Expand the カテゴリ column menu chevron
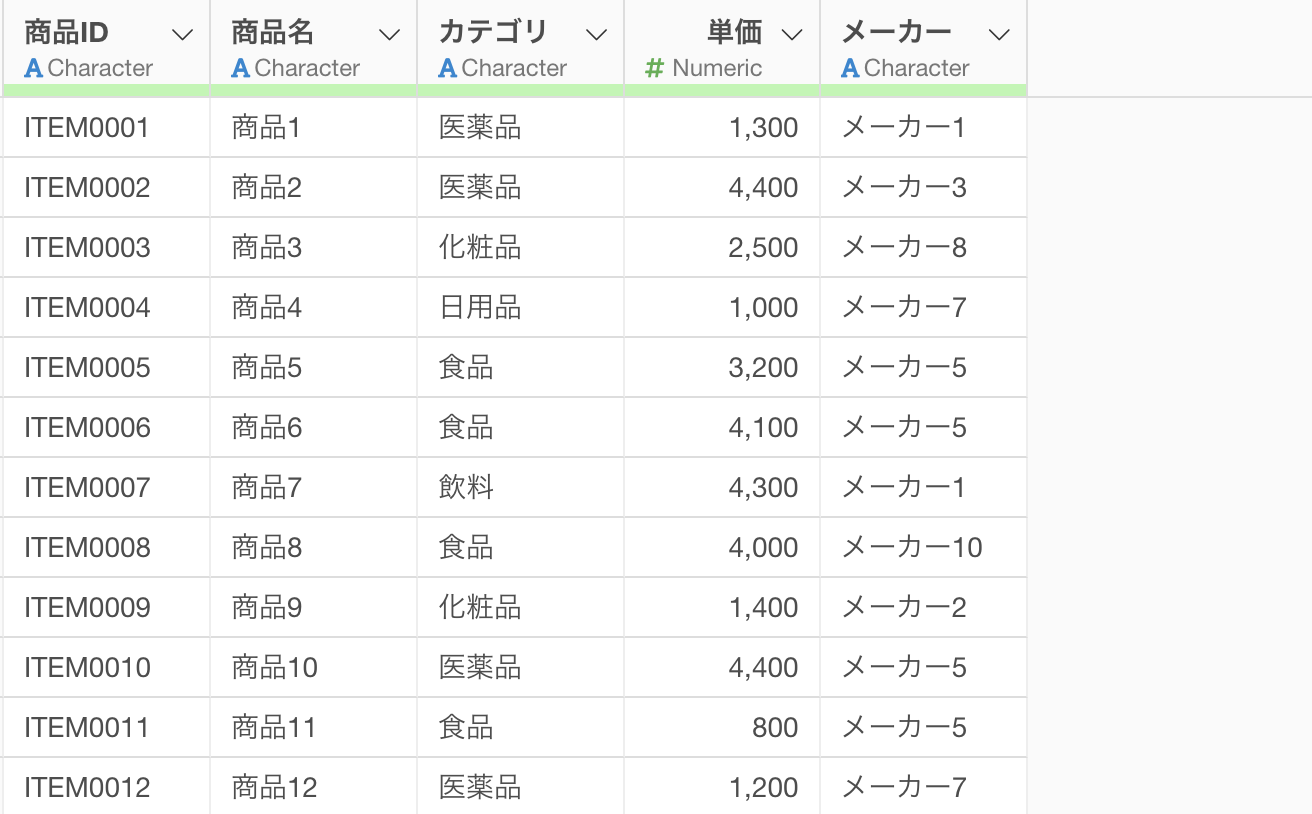This screenshot has width=1312, height=814. pyautogui.click(x=597, y=35)
